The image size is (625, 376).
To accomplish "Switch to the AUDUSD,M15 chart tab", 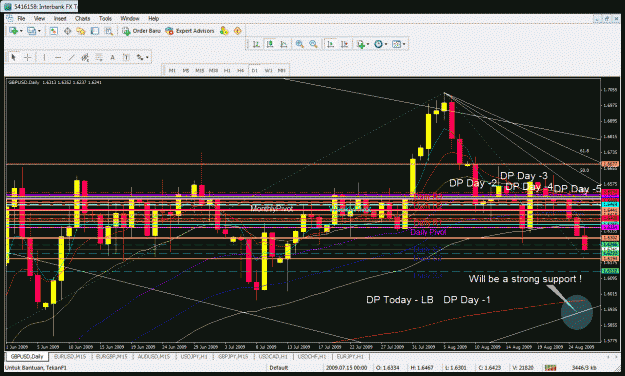I will [x=153, y=356].
